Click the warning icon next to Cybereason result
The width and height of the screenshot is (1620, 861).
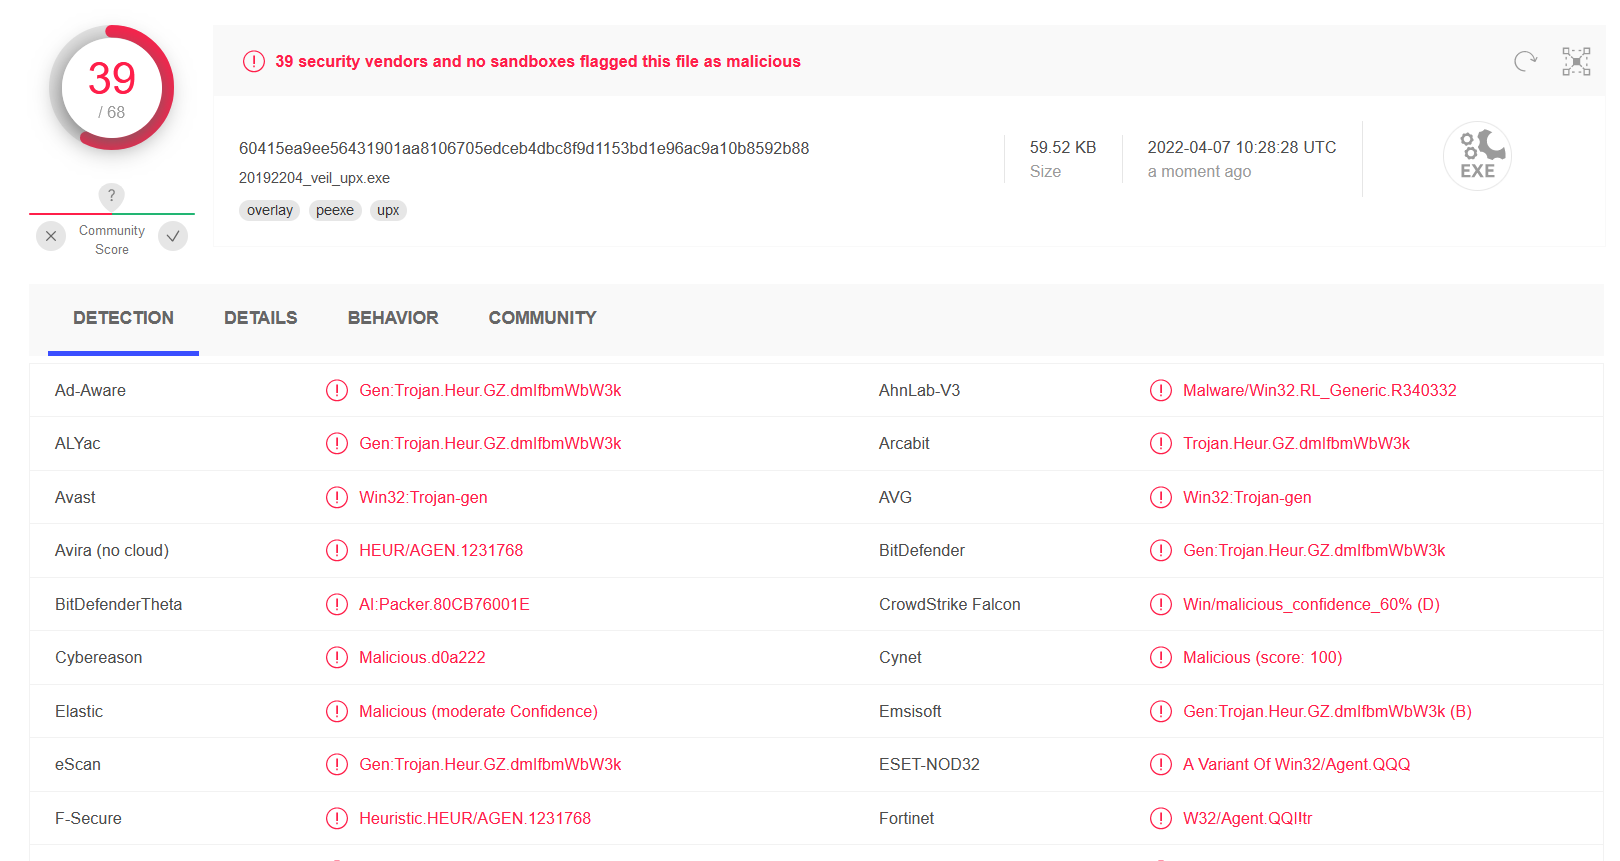(x=337, y=657)
